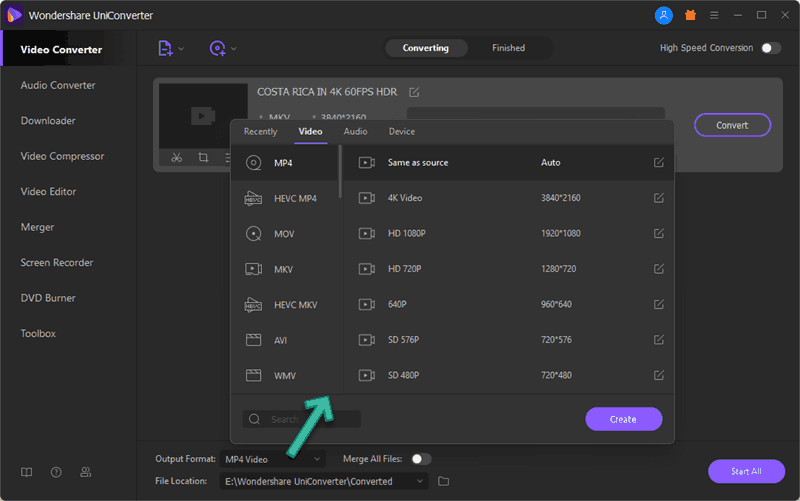
Task: Choose the Same as source resolution
Action: [x=509, y=162]
